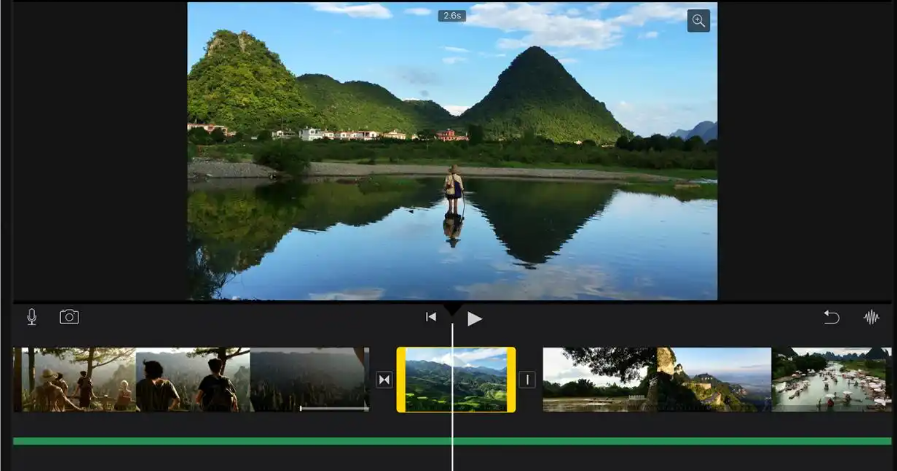Image resolution: width=897 pixels, height=471 pixels.
Task: Show audio waveforms icon
Action: point(871,317)
